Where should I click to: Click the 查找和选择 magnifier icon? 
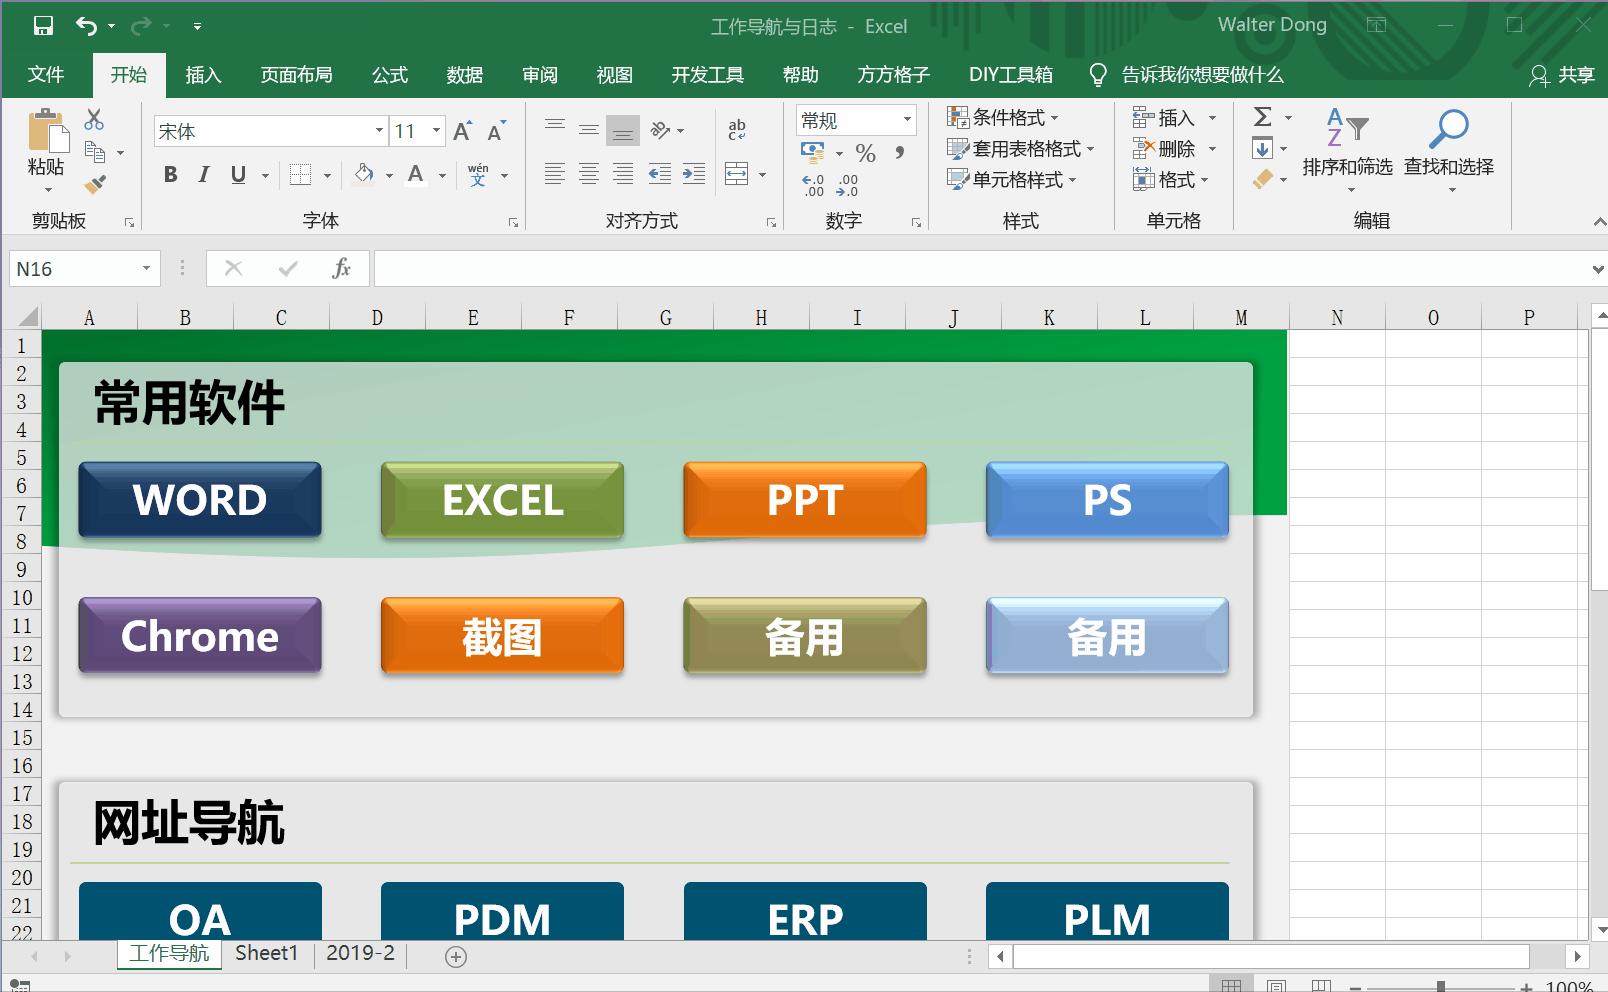(x=1448, y=130)
